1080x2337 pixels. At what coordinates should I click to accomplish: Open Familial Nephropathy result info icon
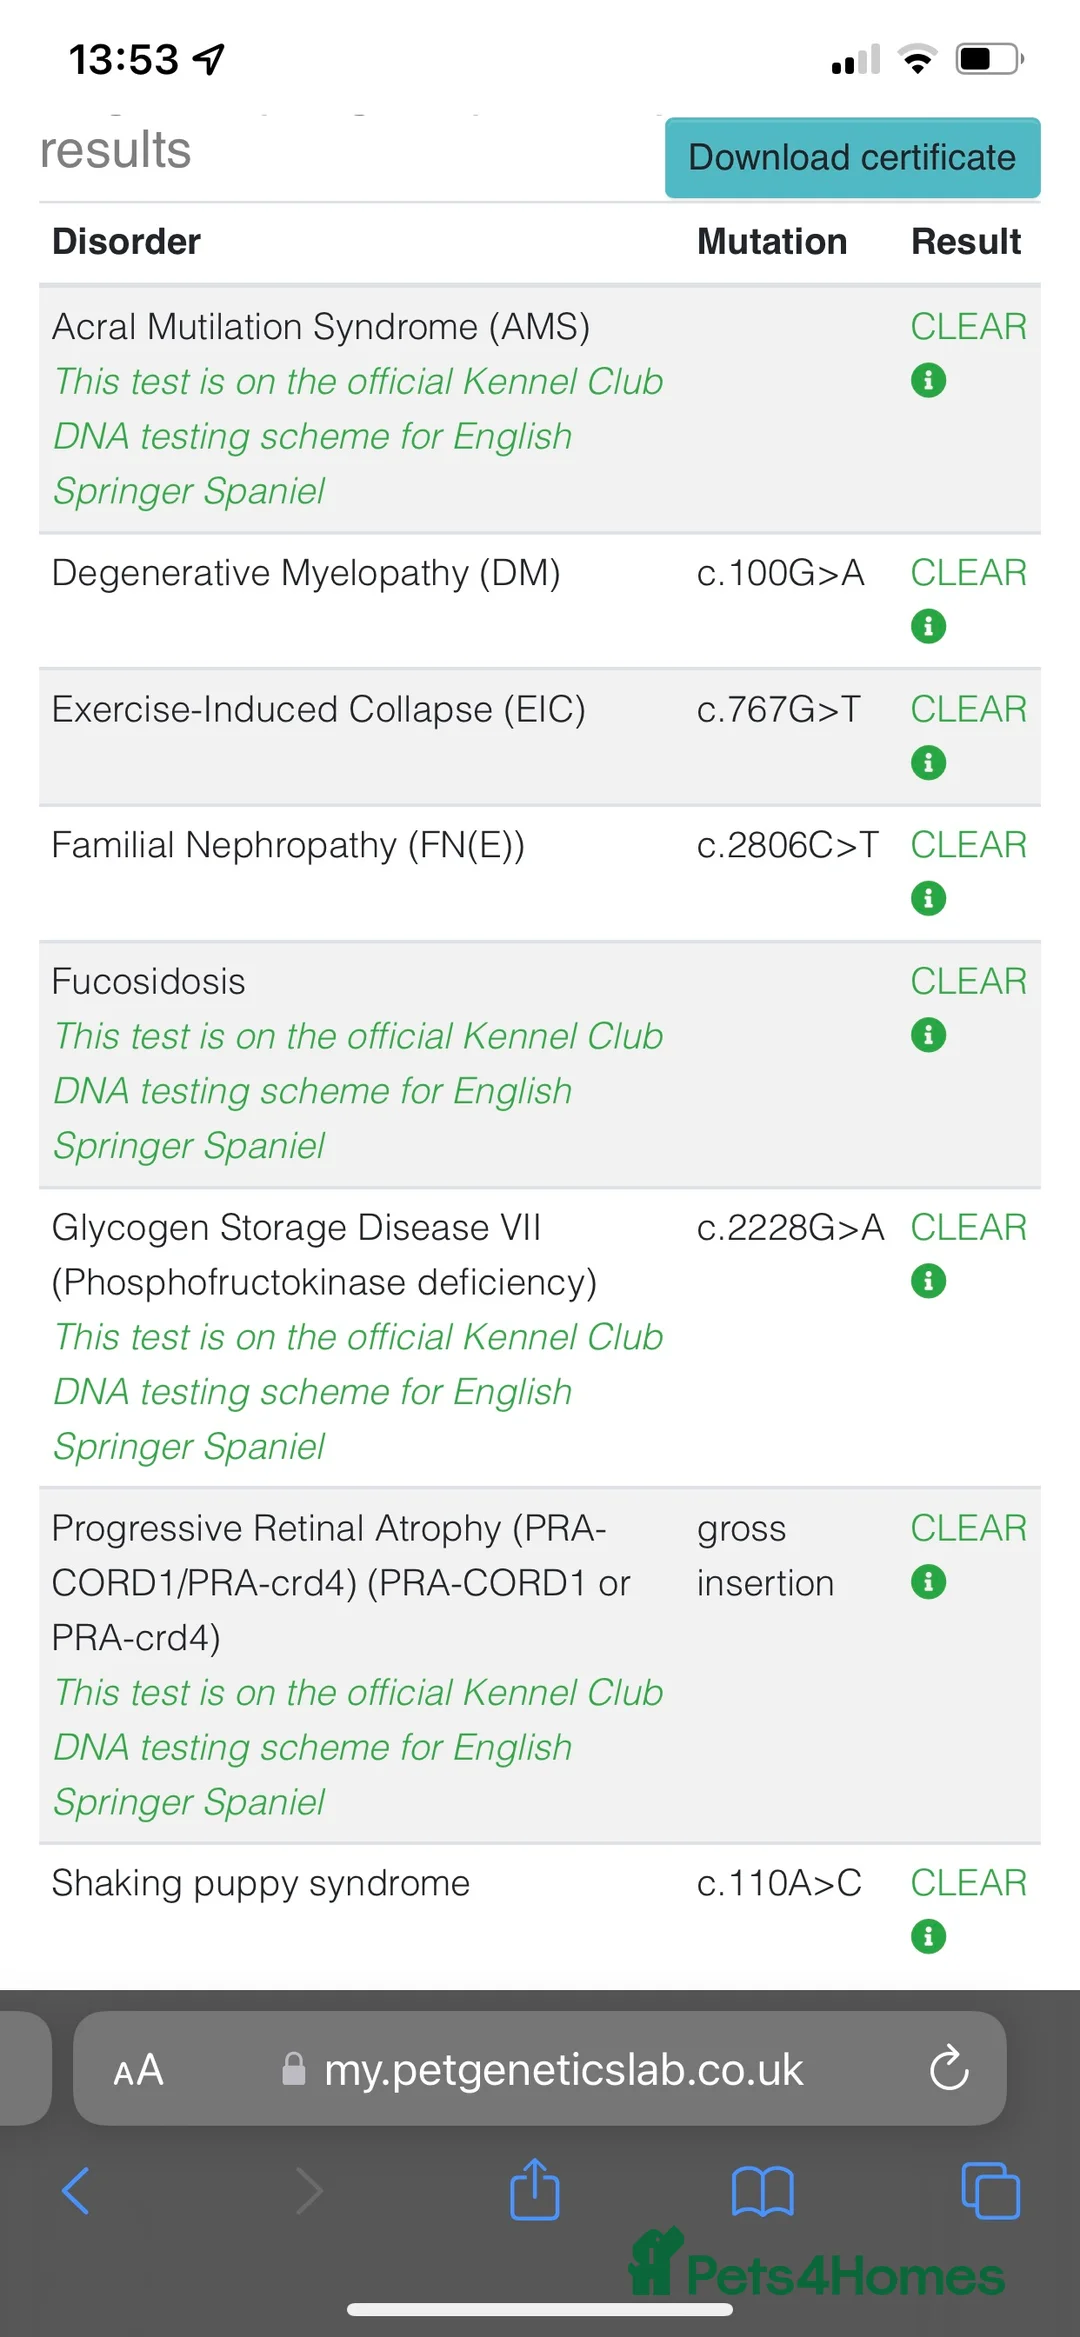[x=928, y=899]
